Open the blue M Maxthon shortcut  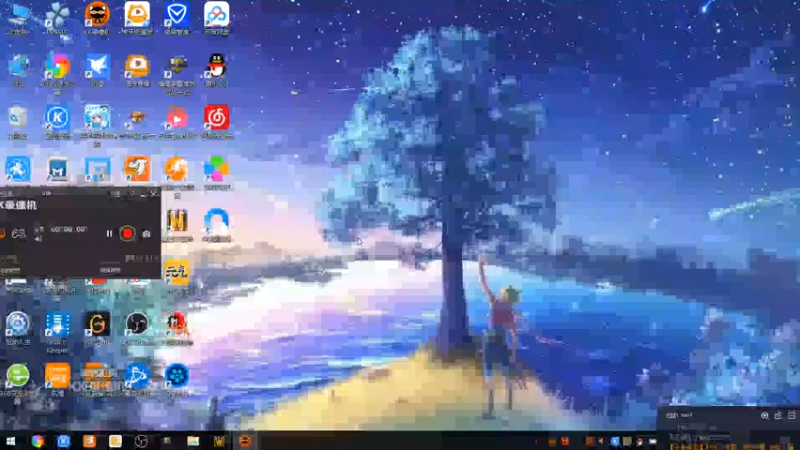coord(57,169)
